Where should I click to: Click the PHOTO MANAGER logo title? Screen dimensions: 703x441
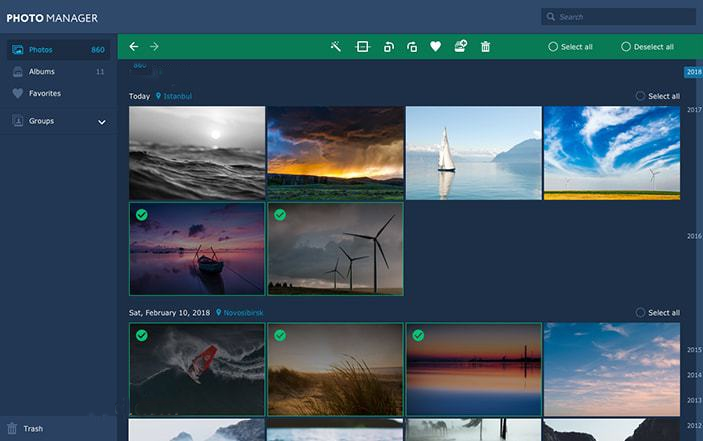[x=52, y=18]
